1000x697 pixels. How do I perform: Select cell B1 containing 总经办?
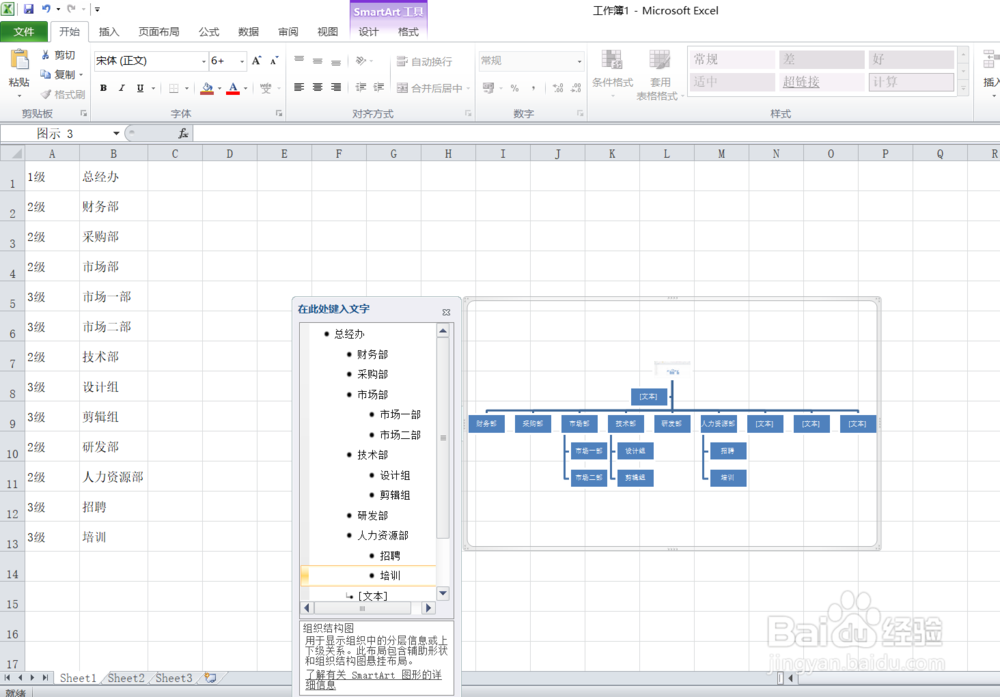114,177
